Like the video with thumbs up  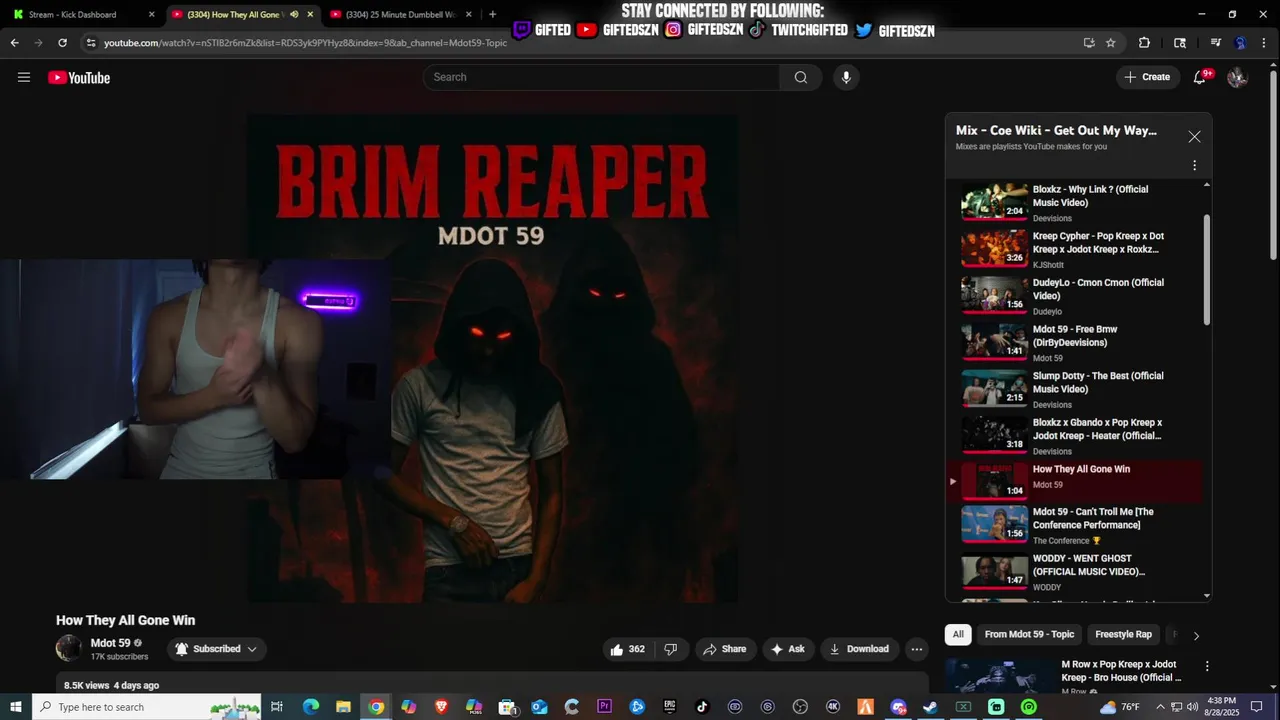pyautogui.click(x=627, y=649)
